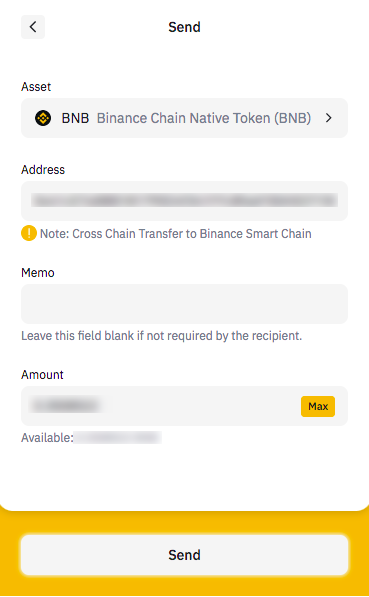This screenshot has width=369, height=597.
Task: Submit transfer with bottom Send button
Action: (x=184, y=555)
